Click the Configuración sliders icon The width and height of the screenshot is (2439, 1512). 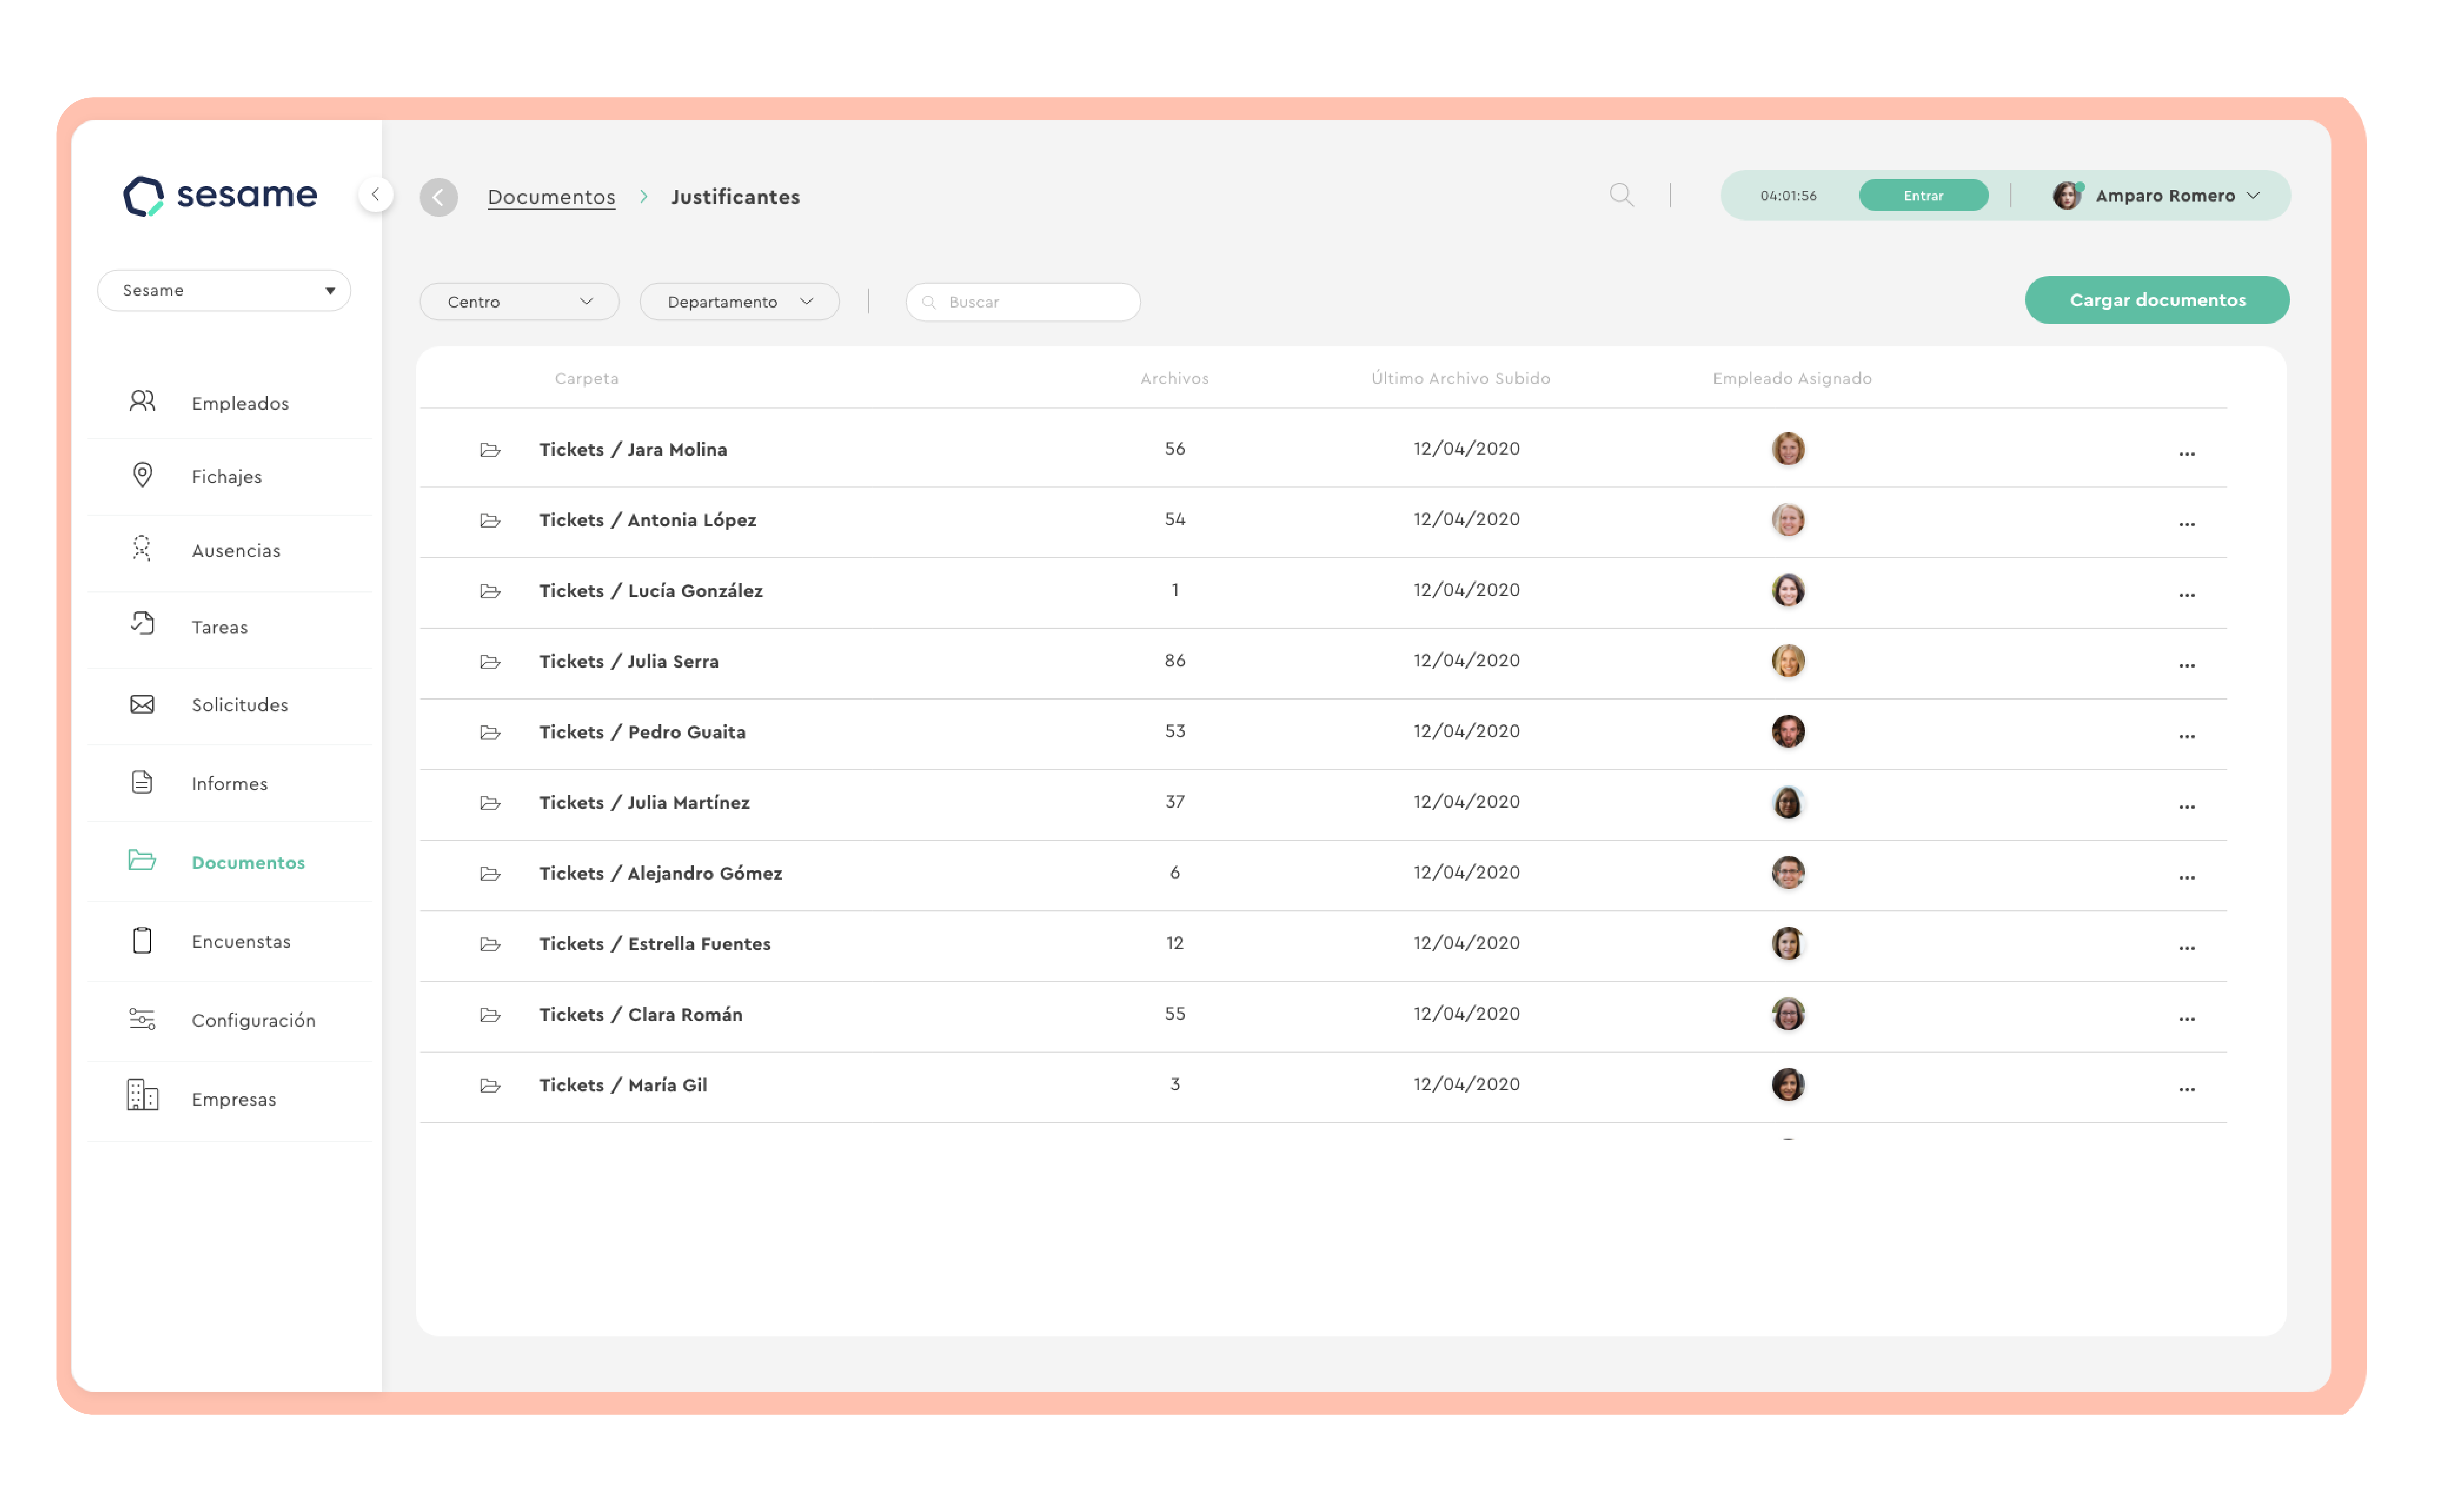coord(142,1019)
